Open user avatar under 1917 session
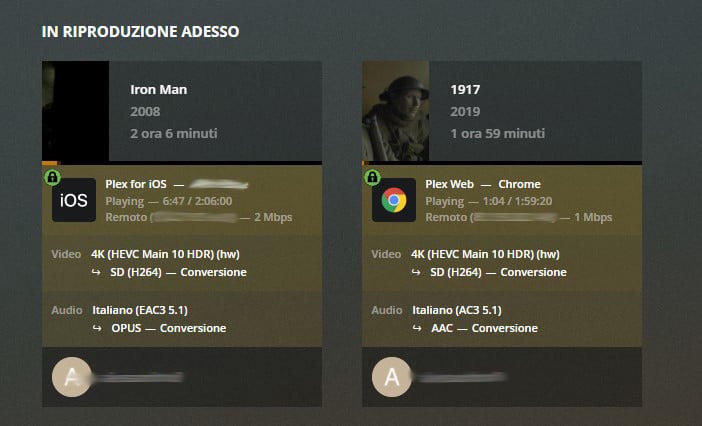 click(x=389, y=377)
